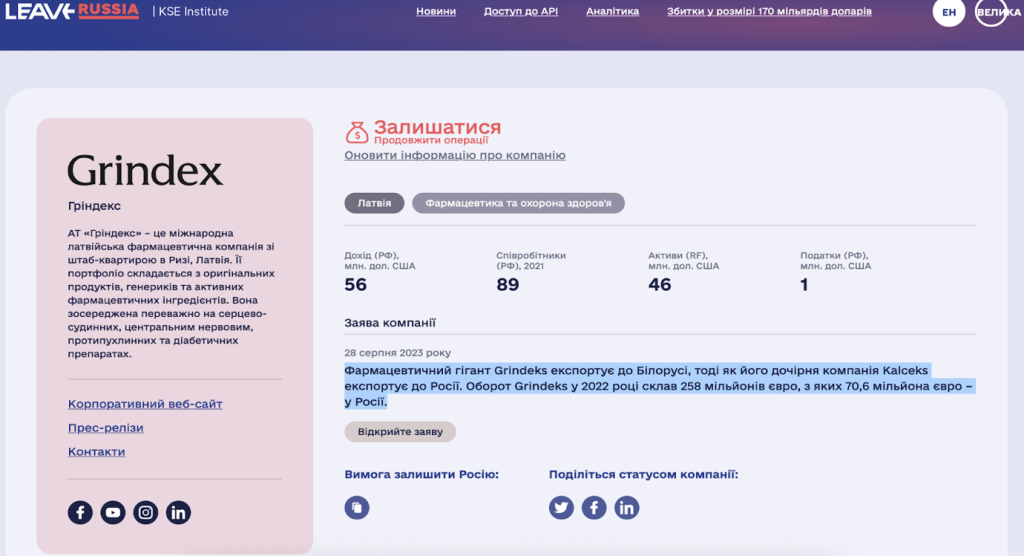Open the Новини menu item
1024x556 pixels.
pos(436,11)
